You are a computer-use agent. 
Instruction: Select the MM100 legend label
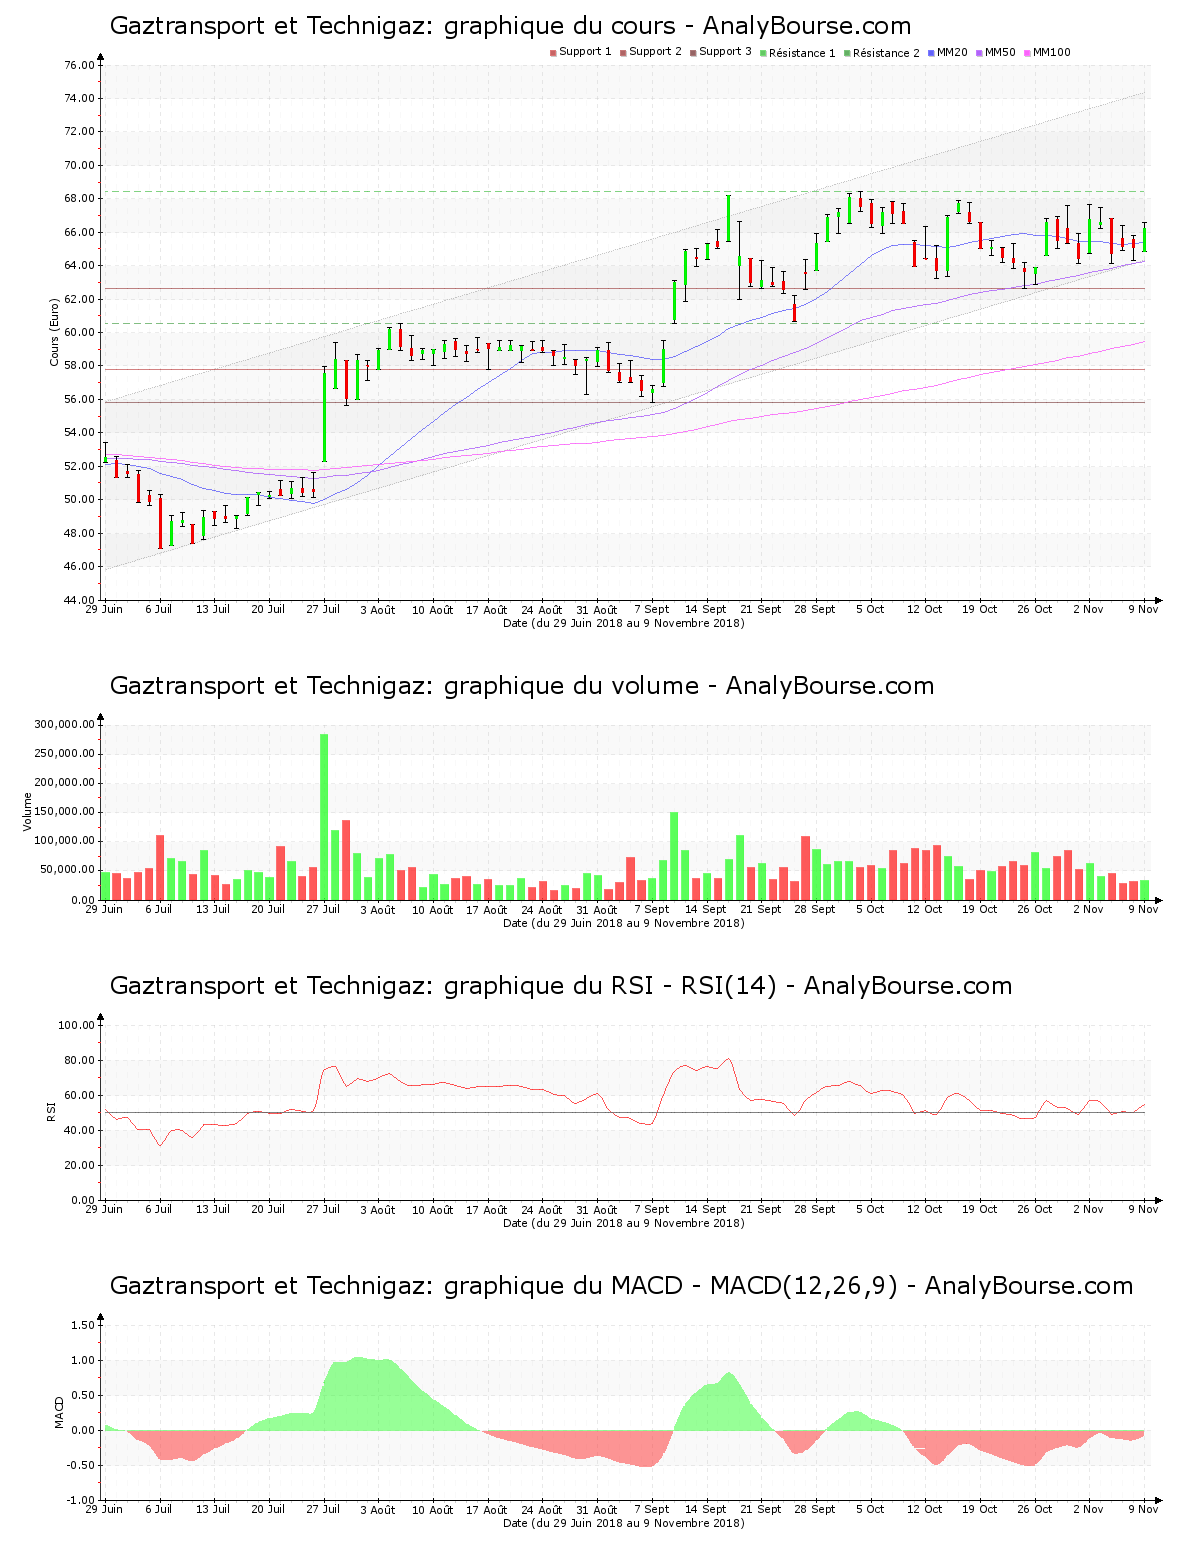coord(1052,52)
